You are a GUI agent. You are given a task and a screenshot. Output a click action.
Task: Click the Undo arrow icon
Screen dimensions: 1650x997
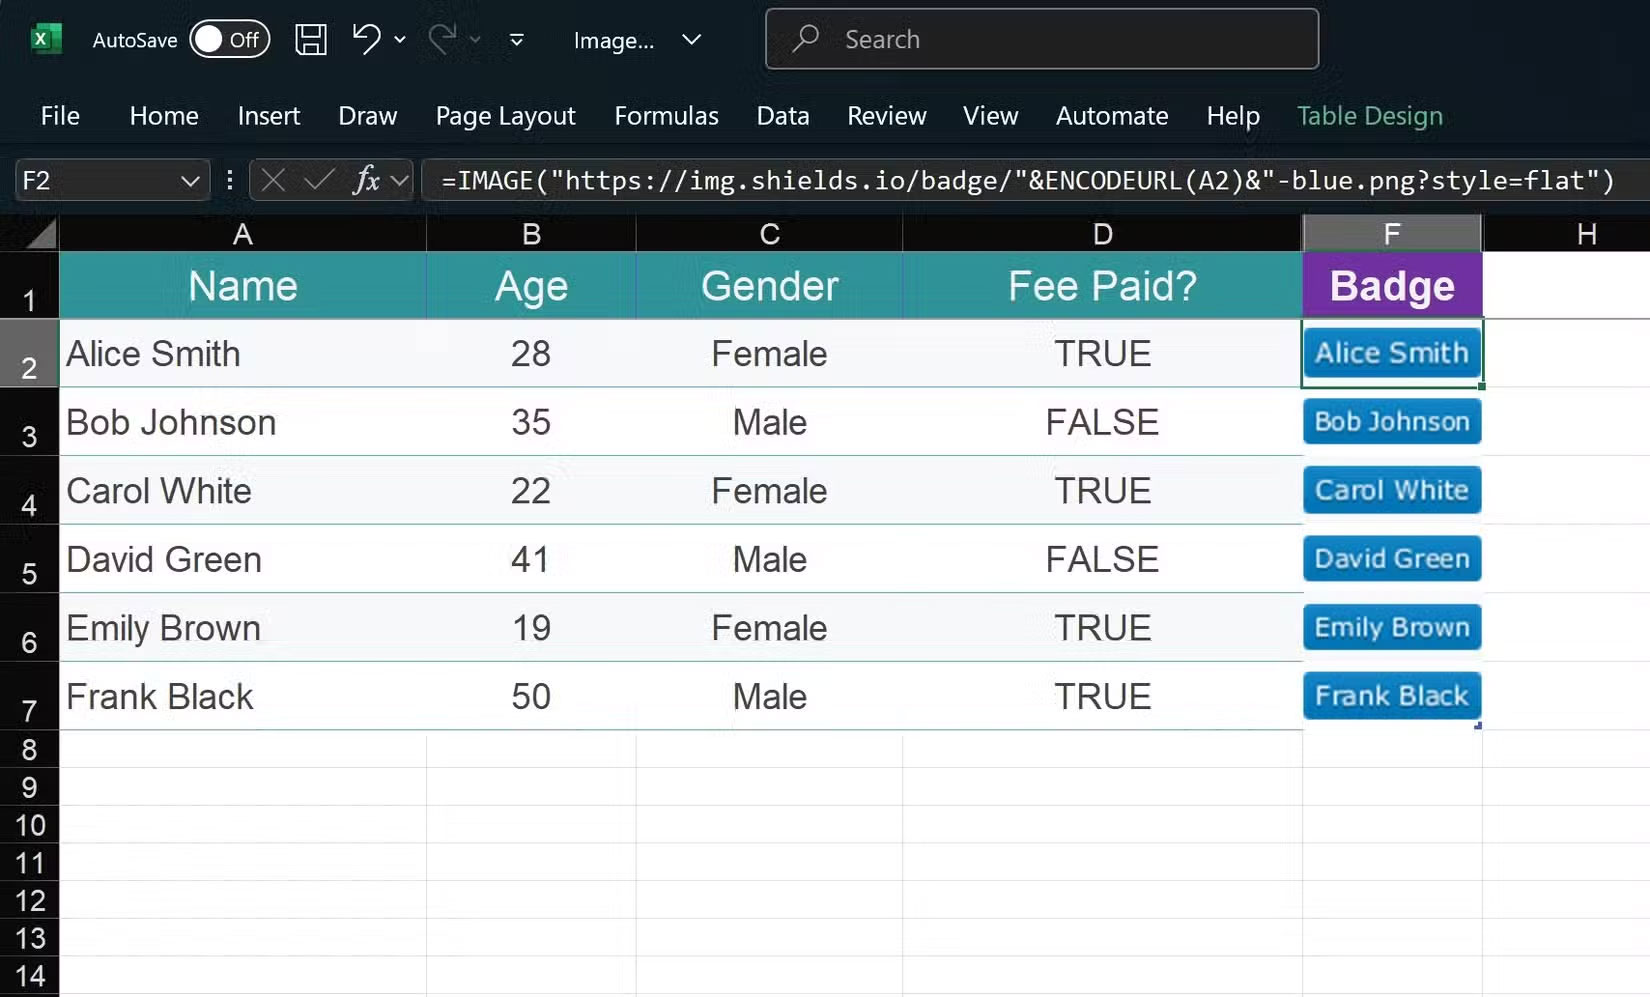tap(364, 39)
